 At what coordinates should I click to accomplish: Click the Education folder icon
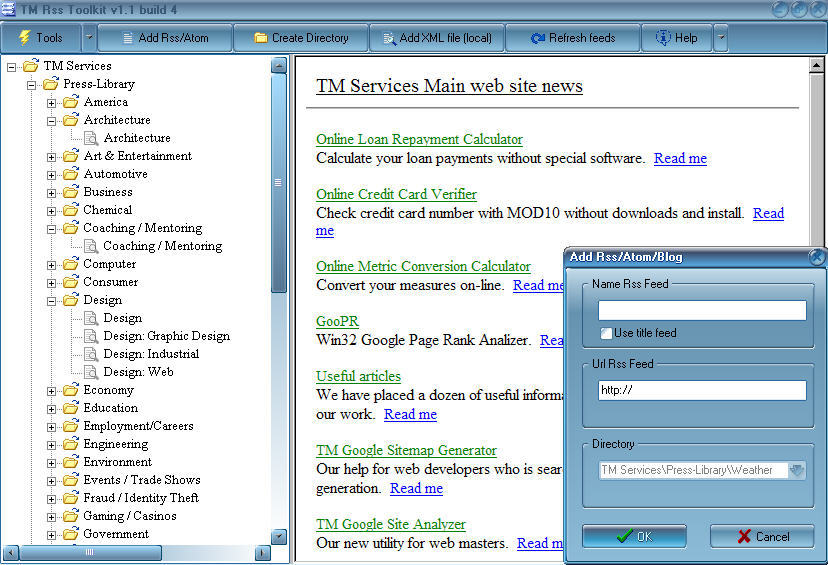[71, 407]
